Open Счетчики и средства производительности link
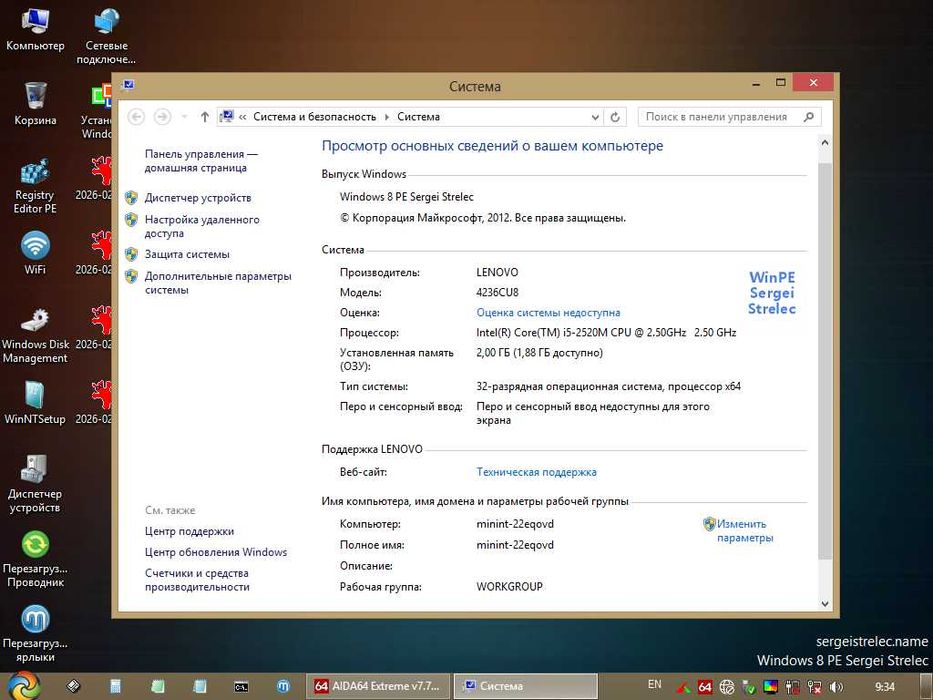Viewport: 933px width, 700px height. coord(197,580)
